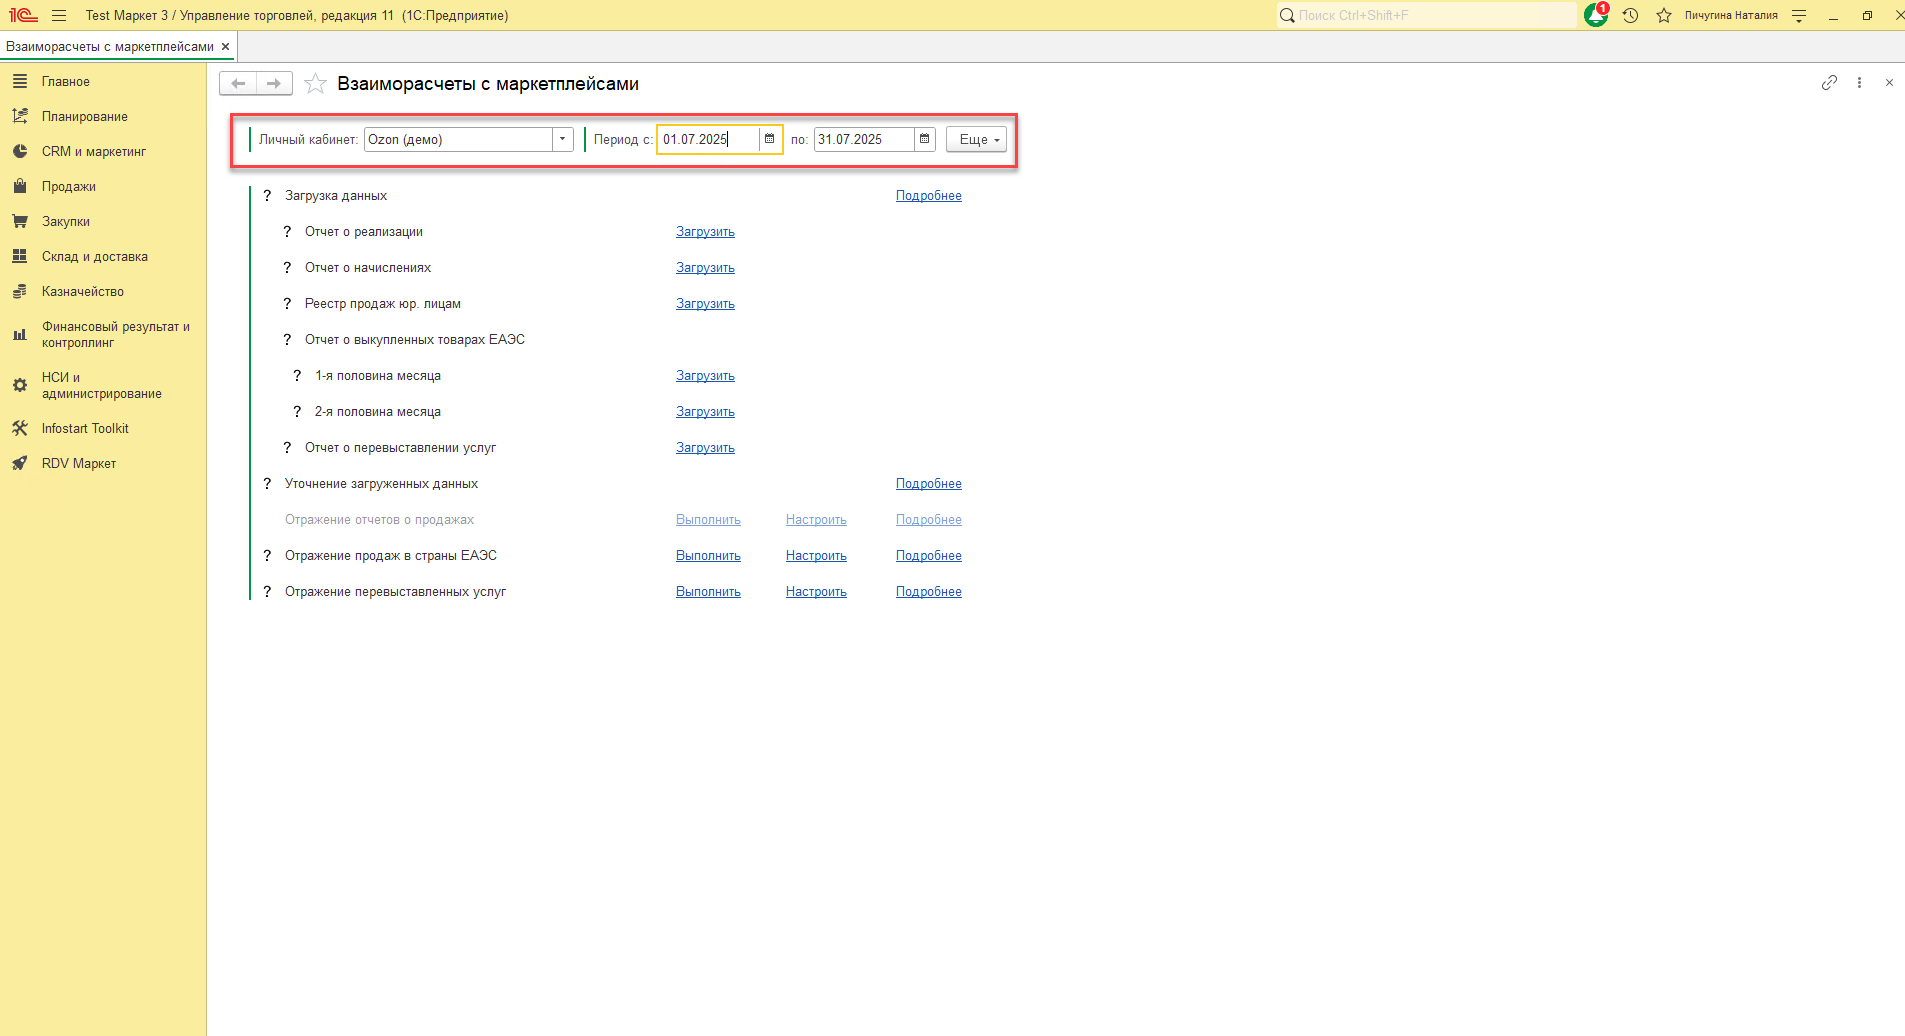
Task: Click help mark for 1-я половина месяца
Action: pyautogui.click(x=297, y=376)
